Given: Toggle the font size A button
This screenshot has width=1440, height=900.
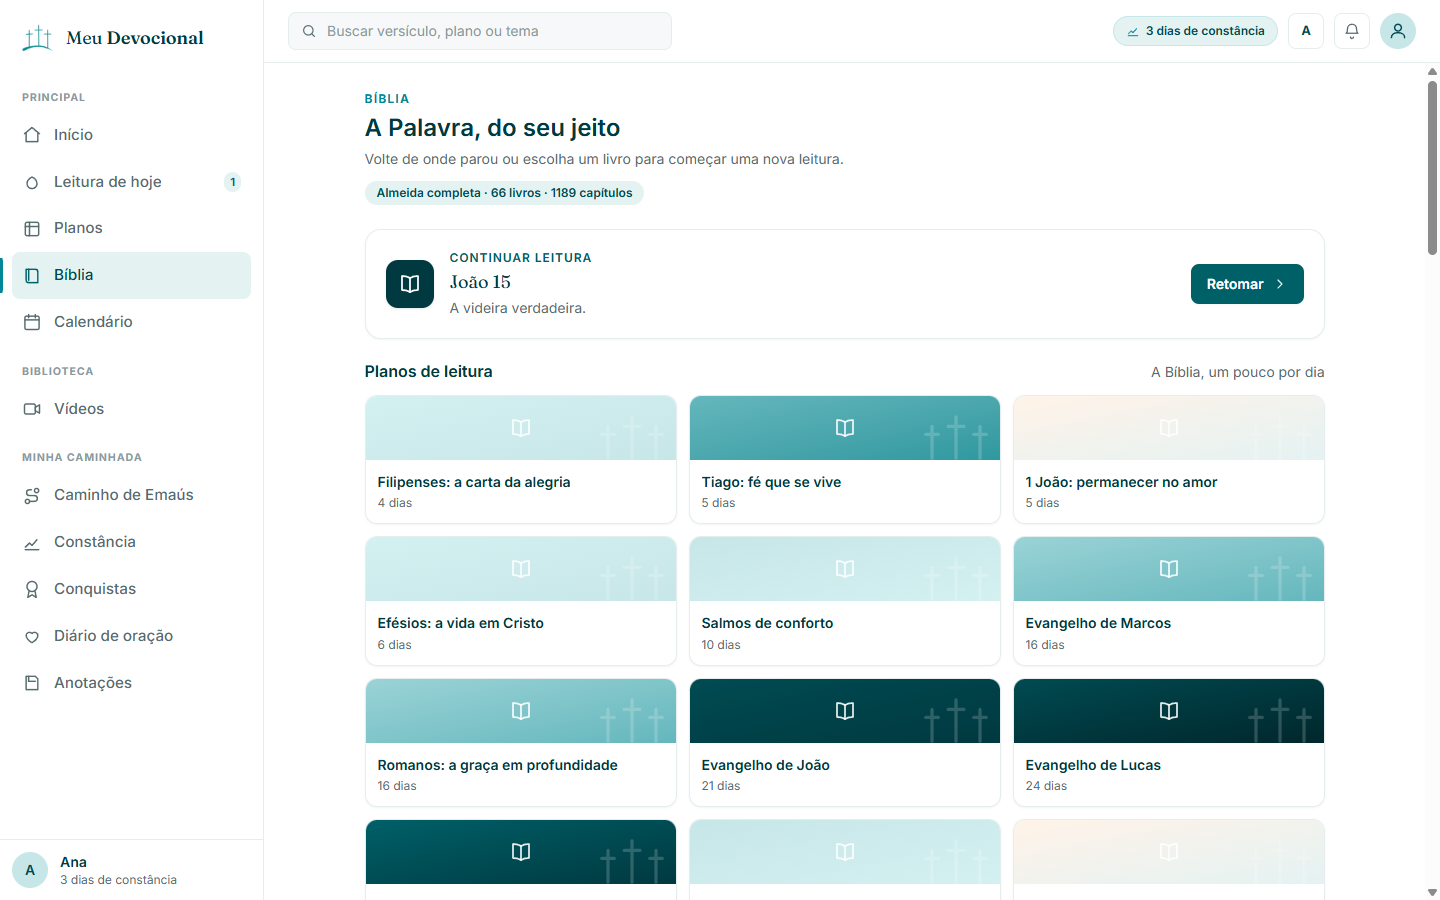Looking at the screenshot, I should [1306, 31].
